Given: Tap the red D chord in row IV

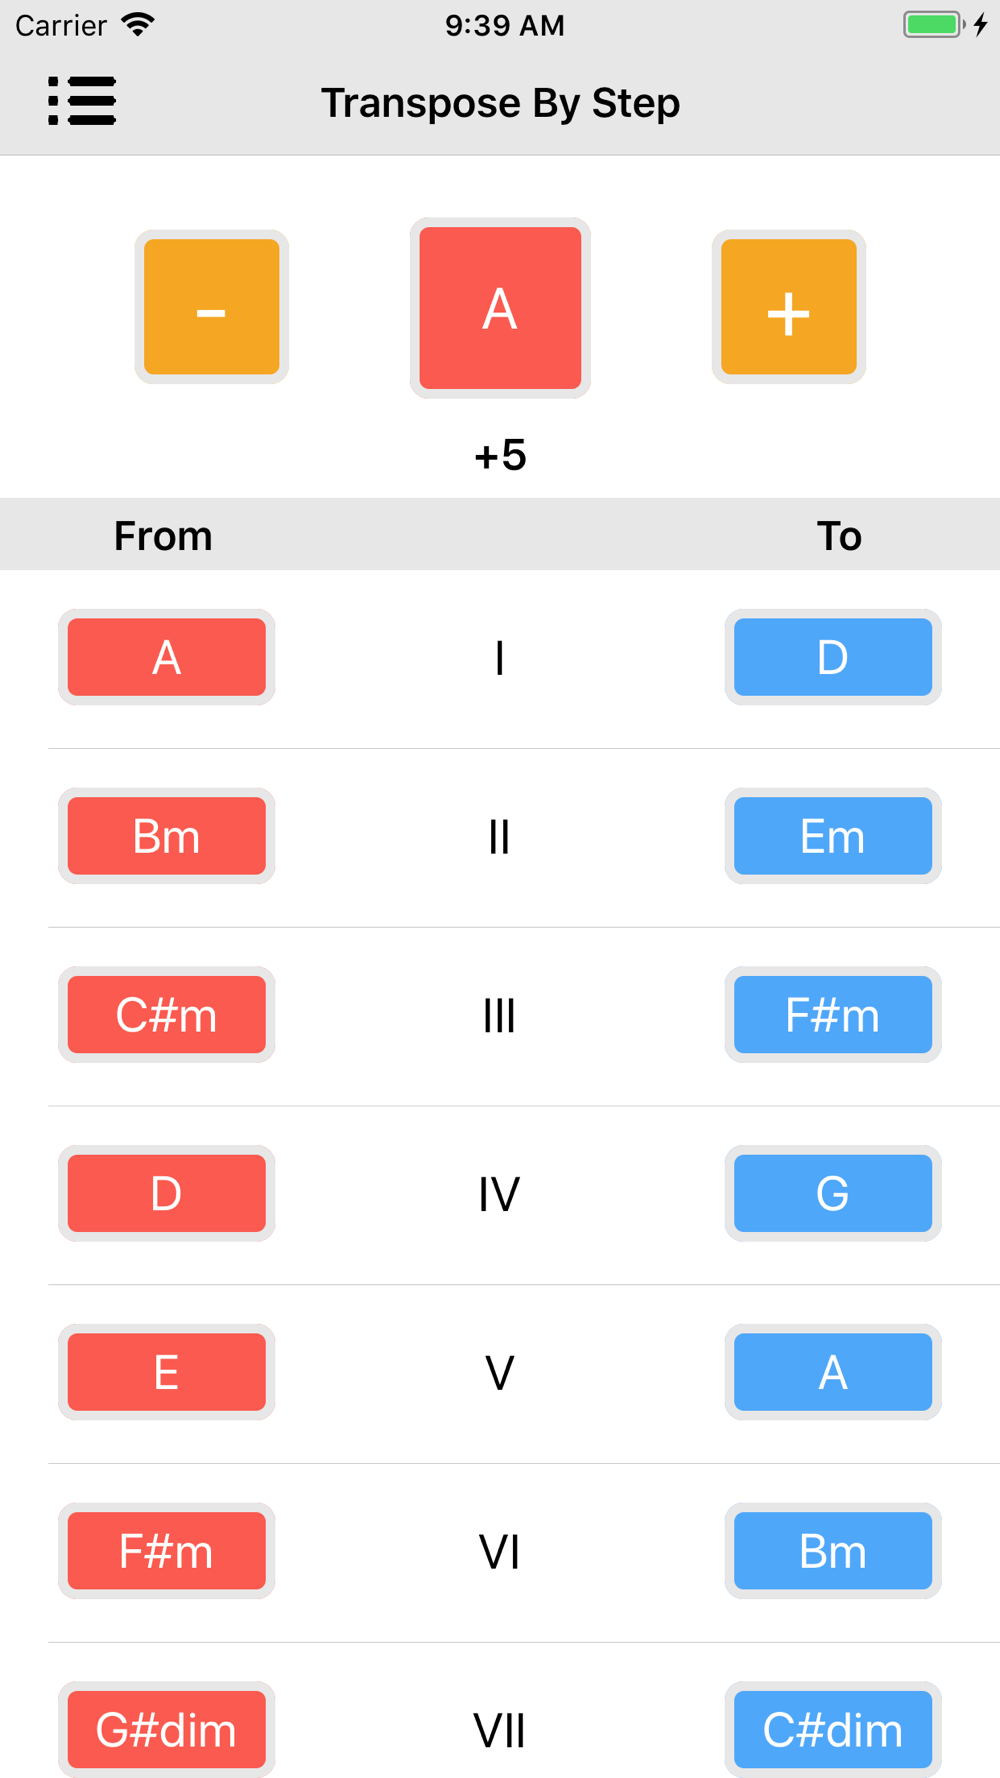Looking at the screenshot, I should (x=167, y=1193).
